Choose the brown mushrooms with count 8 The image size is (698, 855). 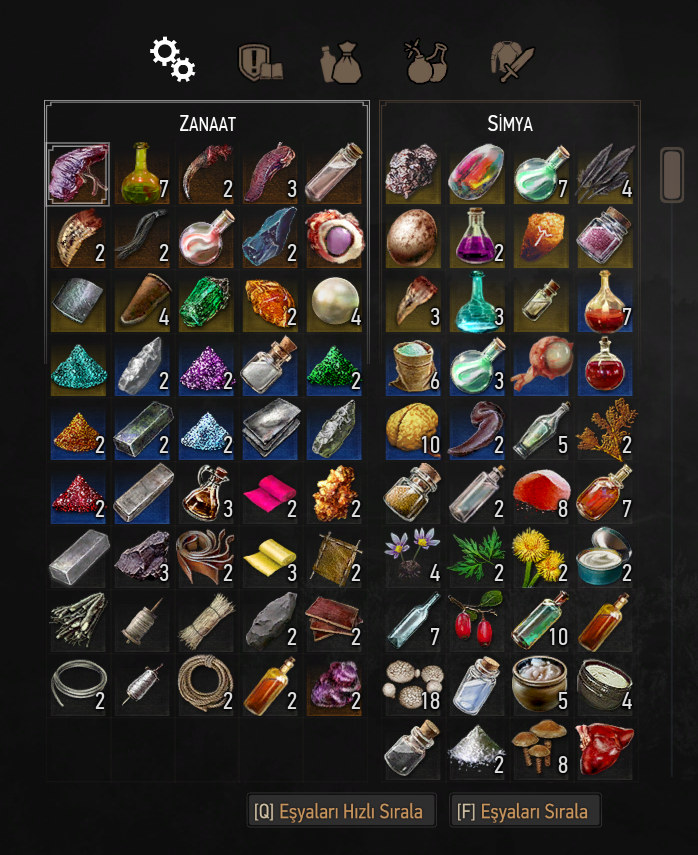pos(541,750)
